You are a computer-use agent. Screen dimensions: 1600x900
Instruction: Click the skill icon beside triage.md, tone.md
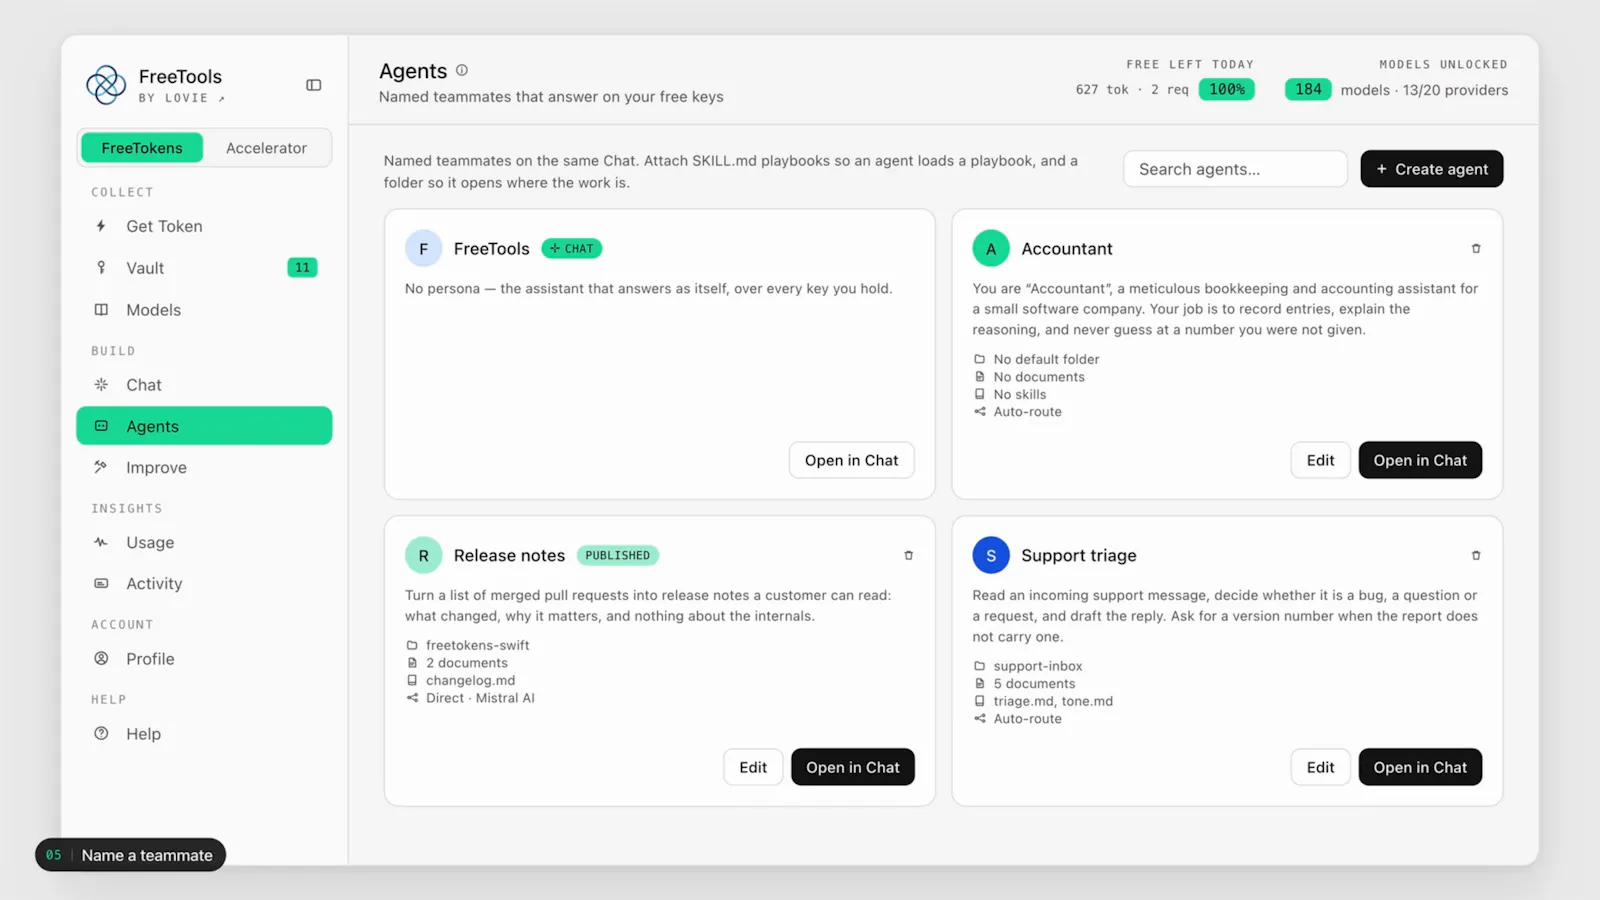point(980,701)
